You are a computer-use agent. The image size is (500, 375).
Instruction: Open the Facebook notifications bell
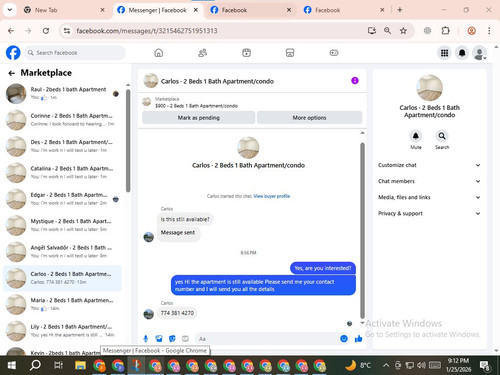462,53
